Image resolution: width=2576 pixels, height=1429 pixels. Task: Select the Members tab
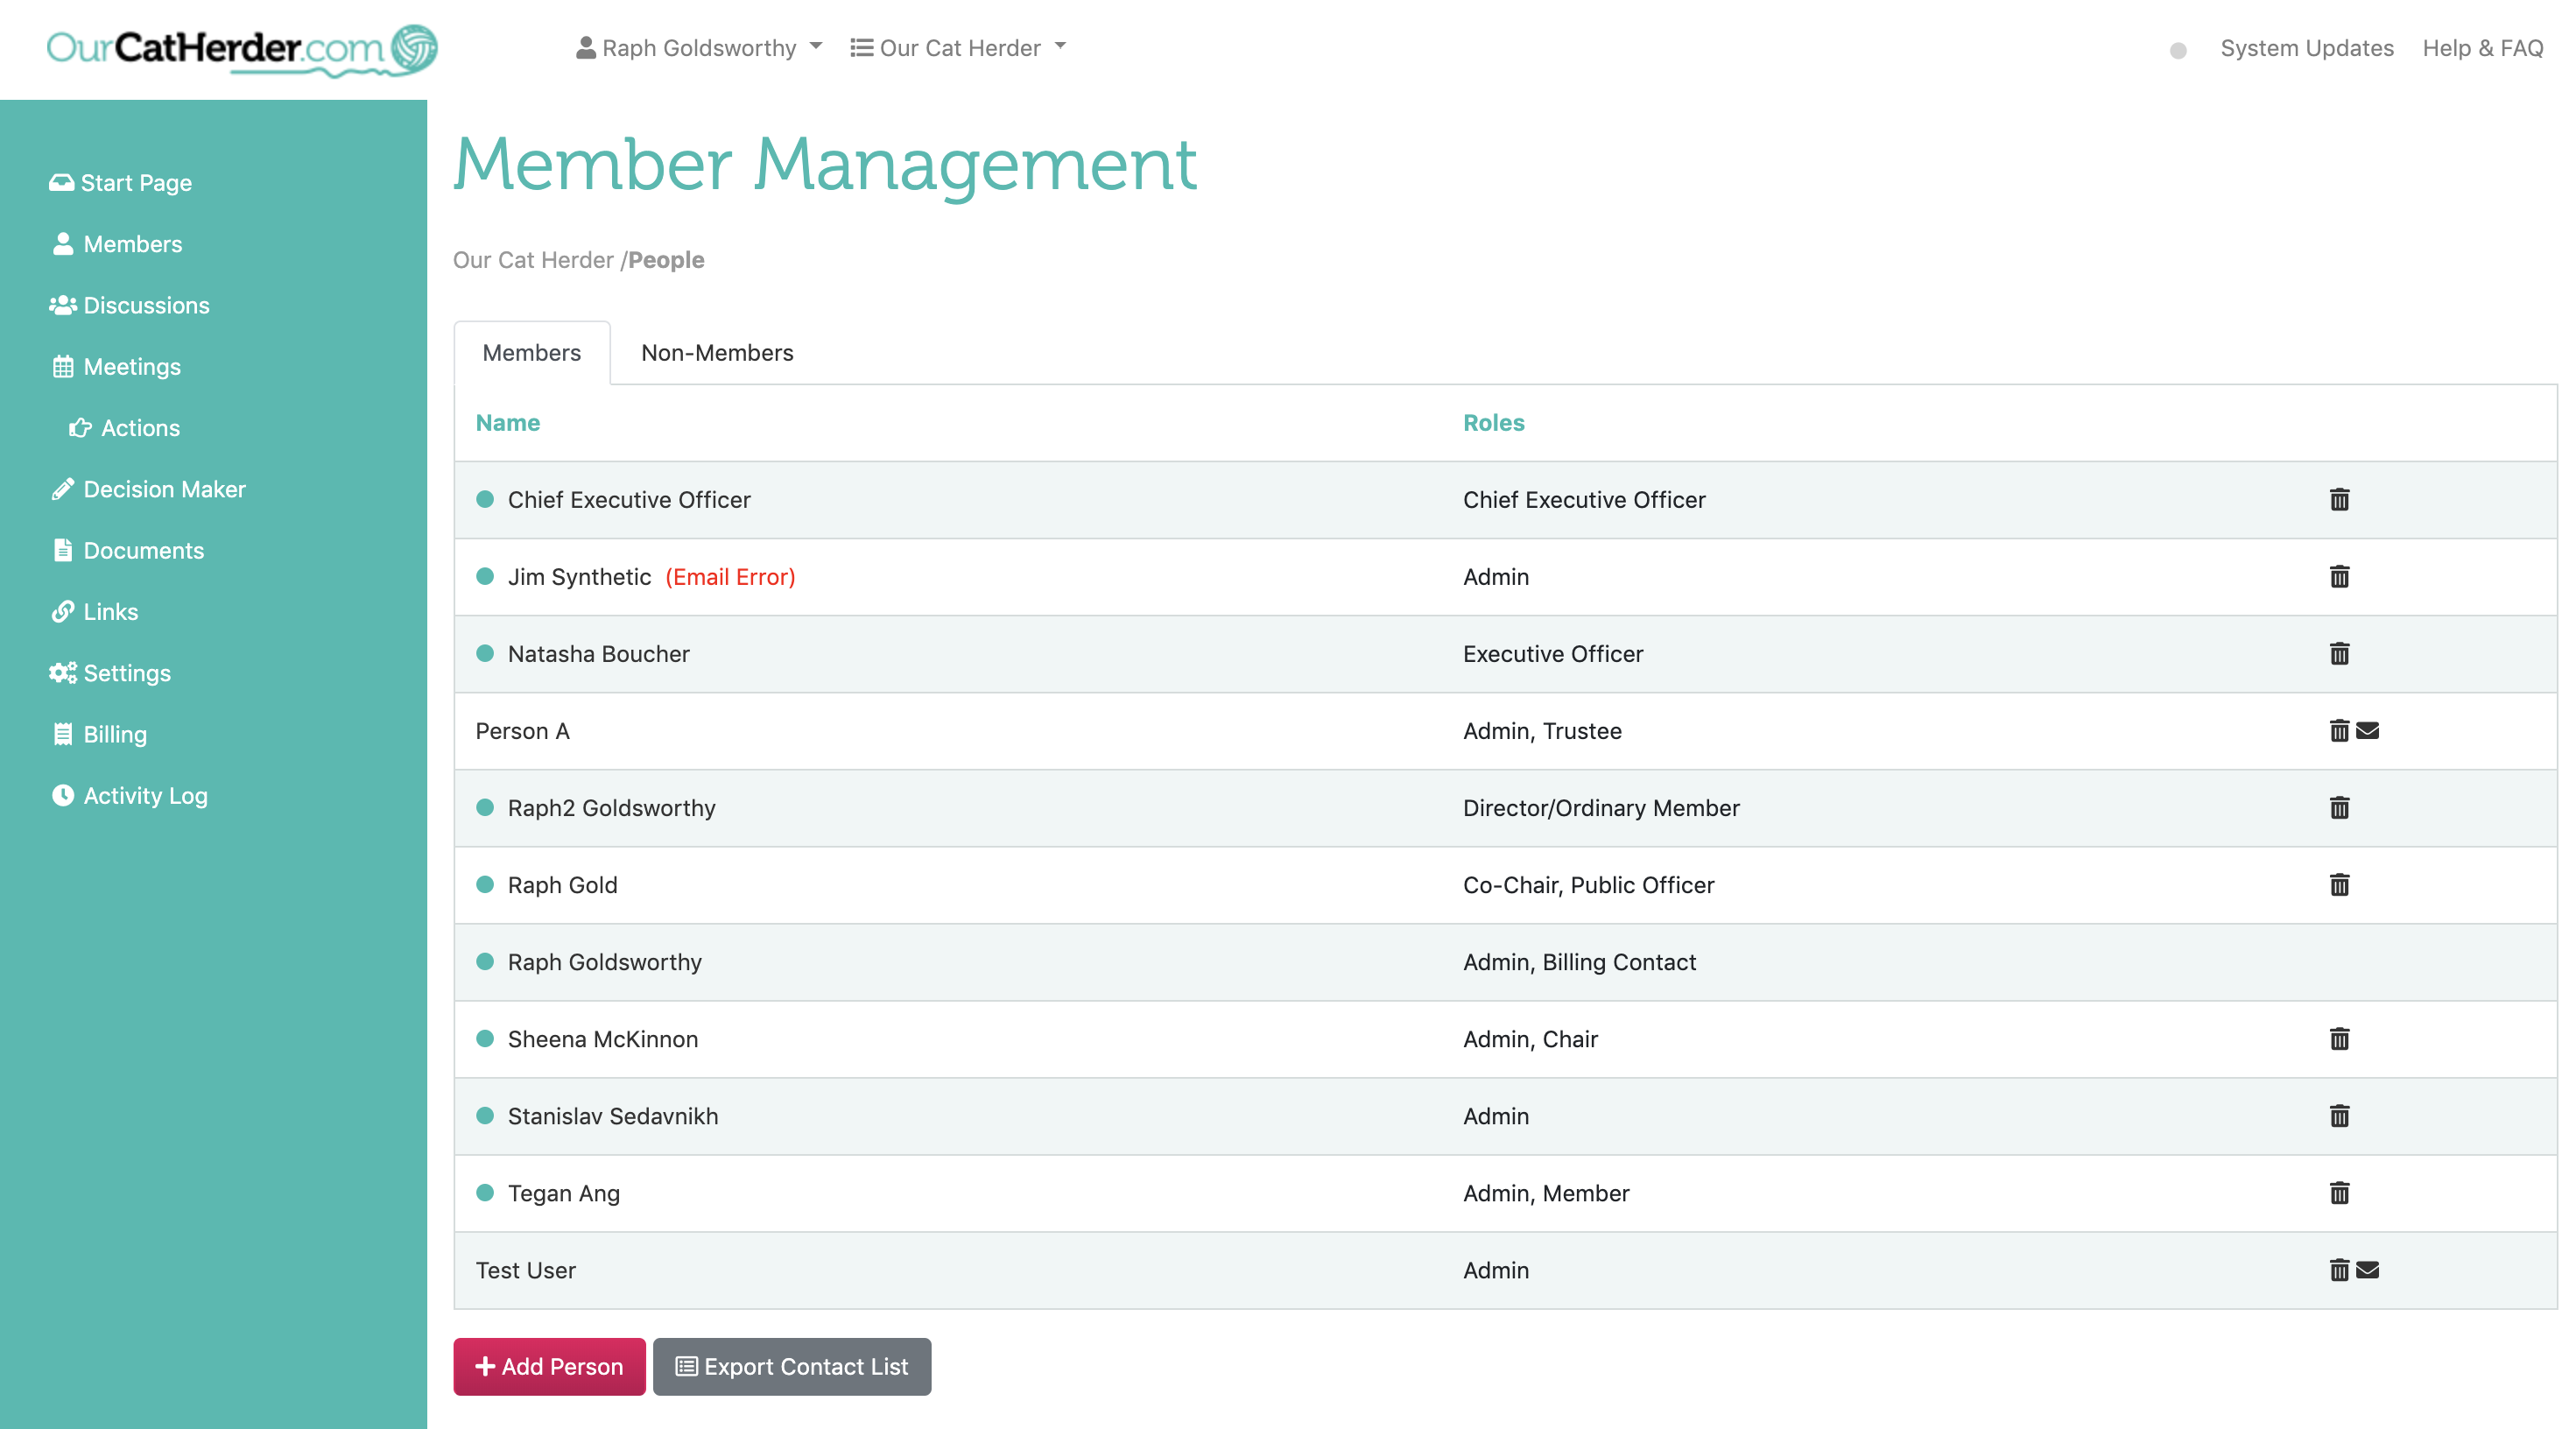coord(531,352)
